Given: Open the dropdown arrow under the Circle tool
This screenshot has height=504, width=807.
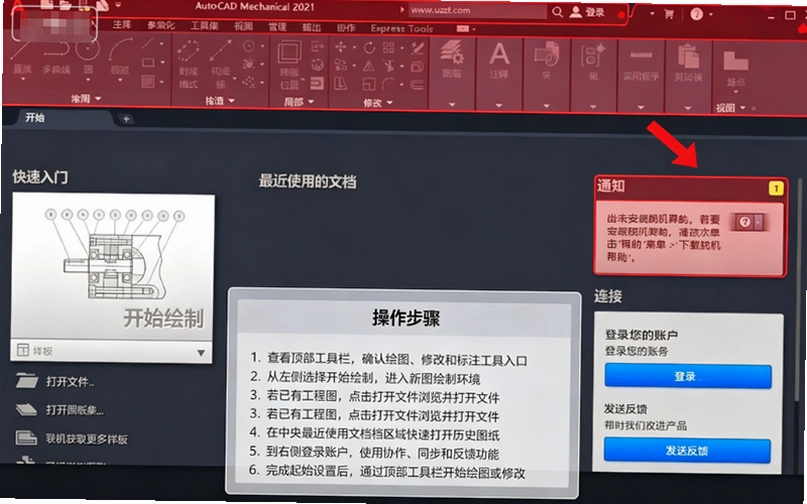Looking at the screenshot, I should (x=88, y=80).
